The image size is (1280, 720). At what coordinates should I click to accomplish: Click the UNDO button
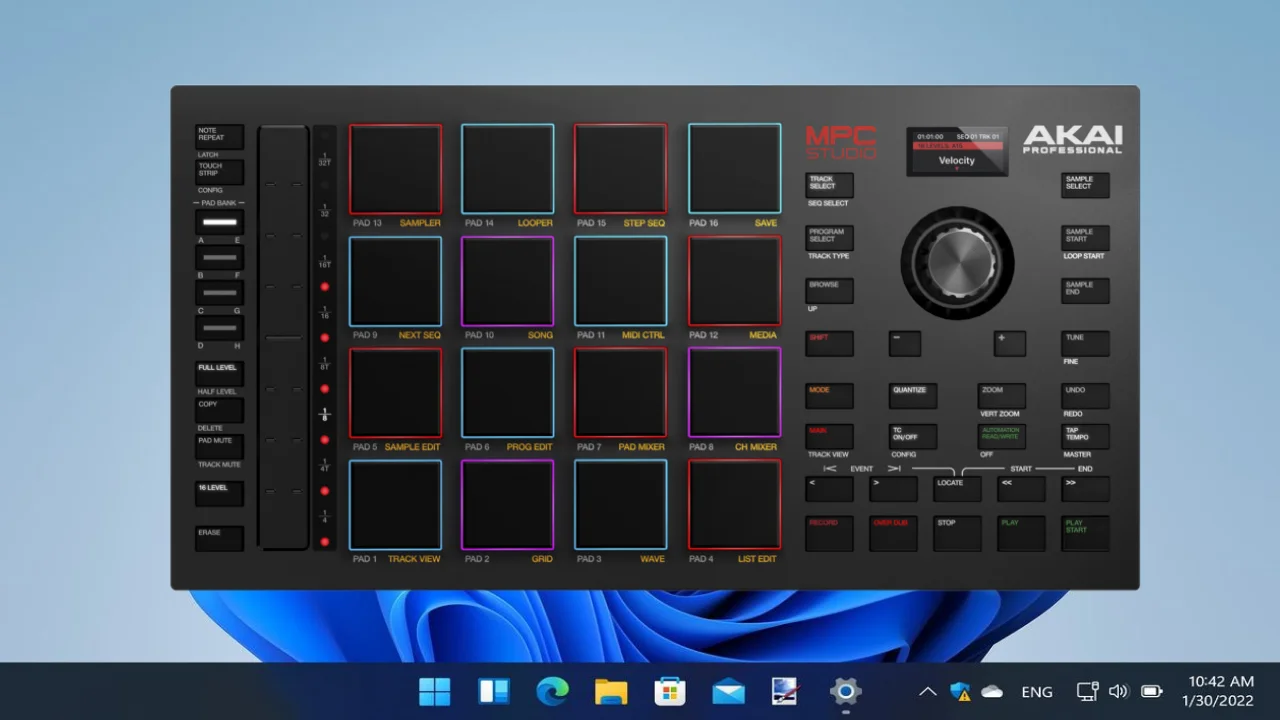1086,396
